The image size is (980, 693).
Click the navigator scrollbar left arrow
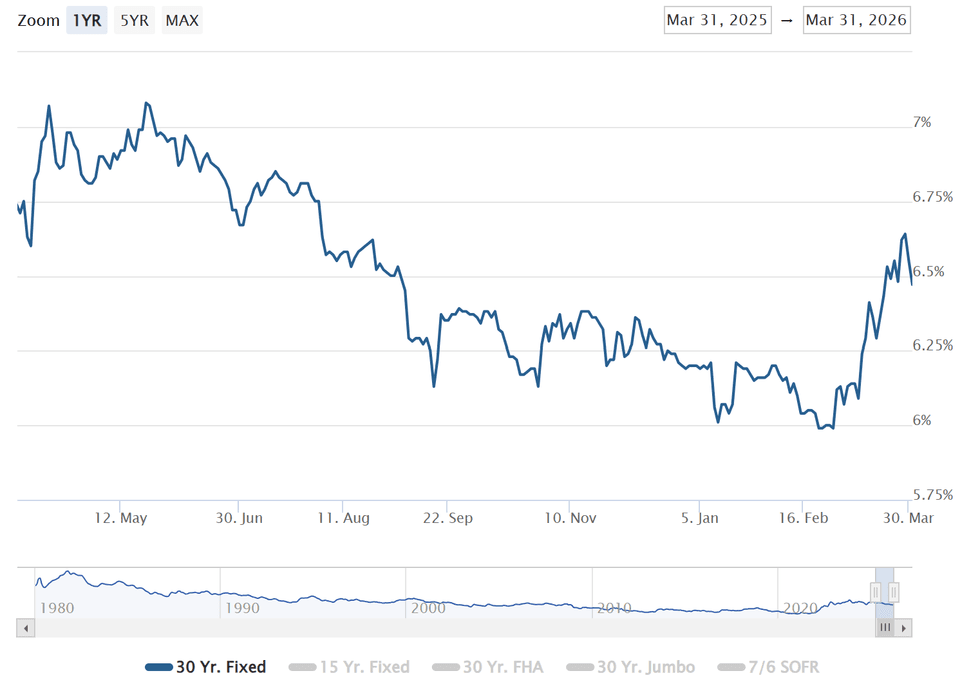tap(25, 628)
